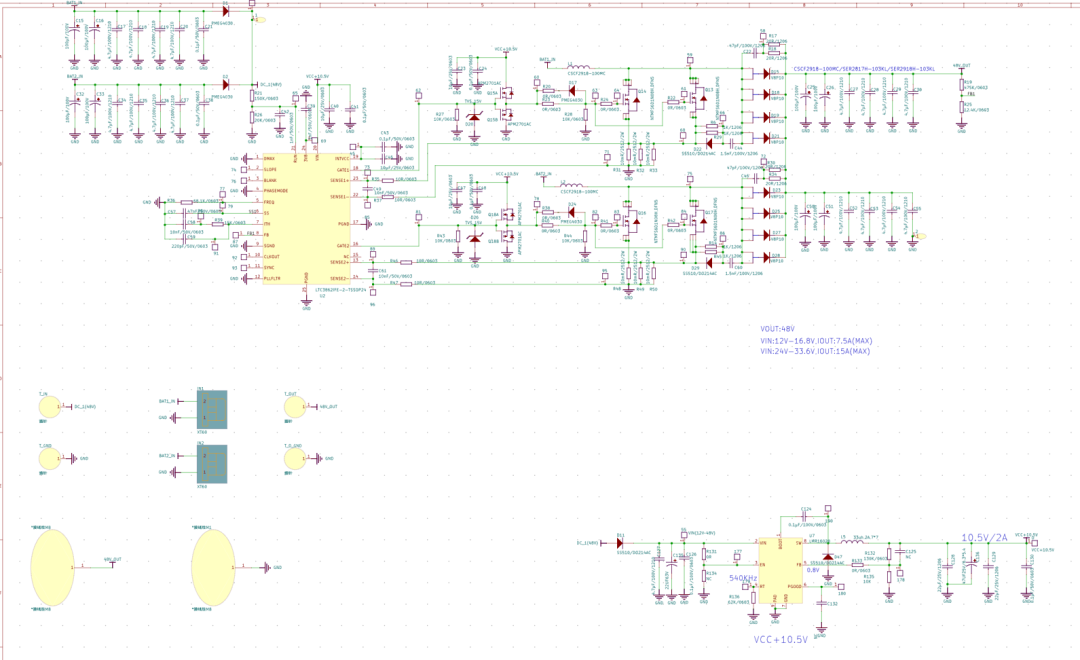Click the '10.5V/2A' annotation

(984, 537)
